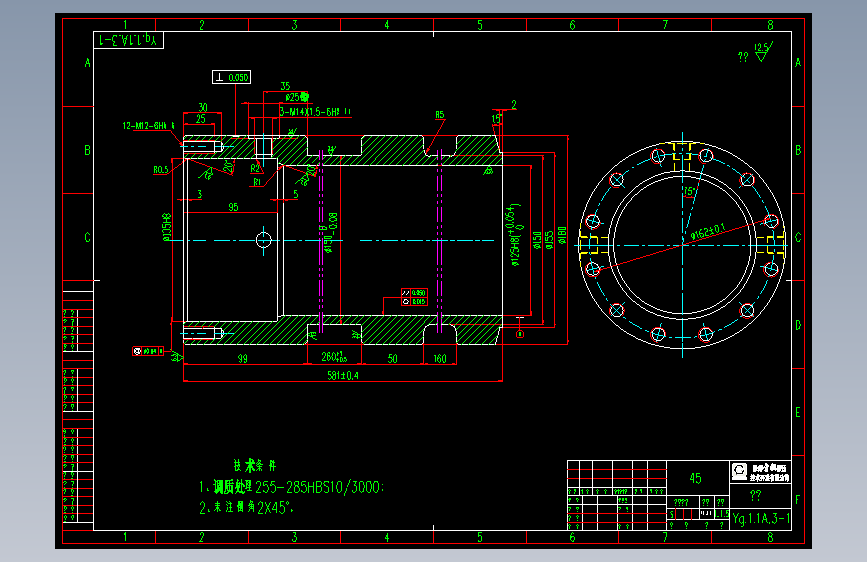Select the 99 length dimension
The image size is (867, 562).
[242, 358]
